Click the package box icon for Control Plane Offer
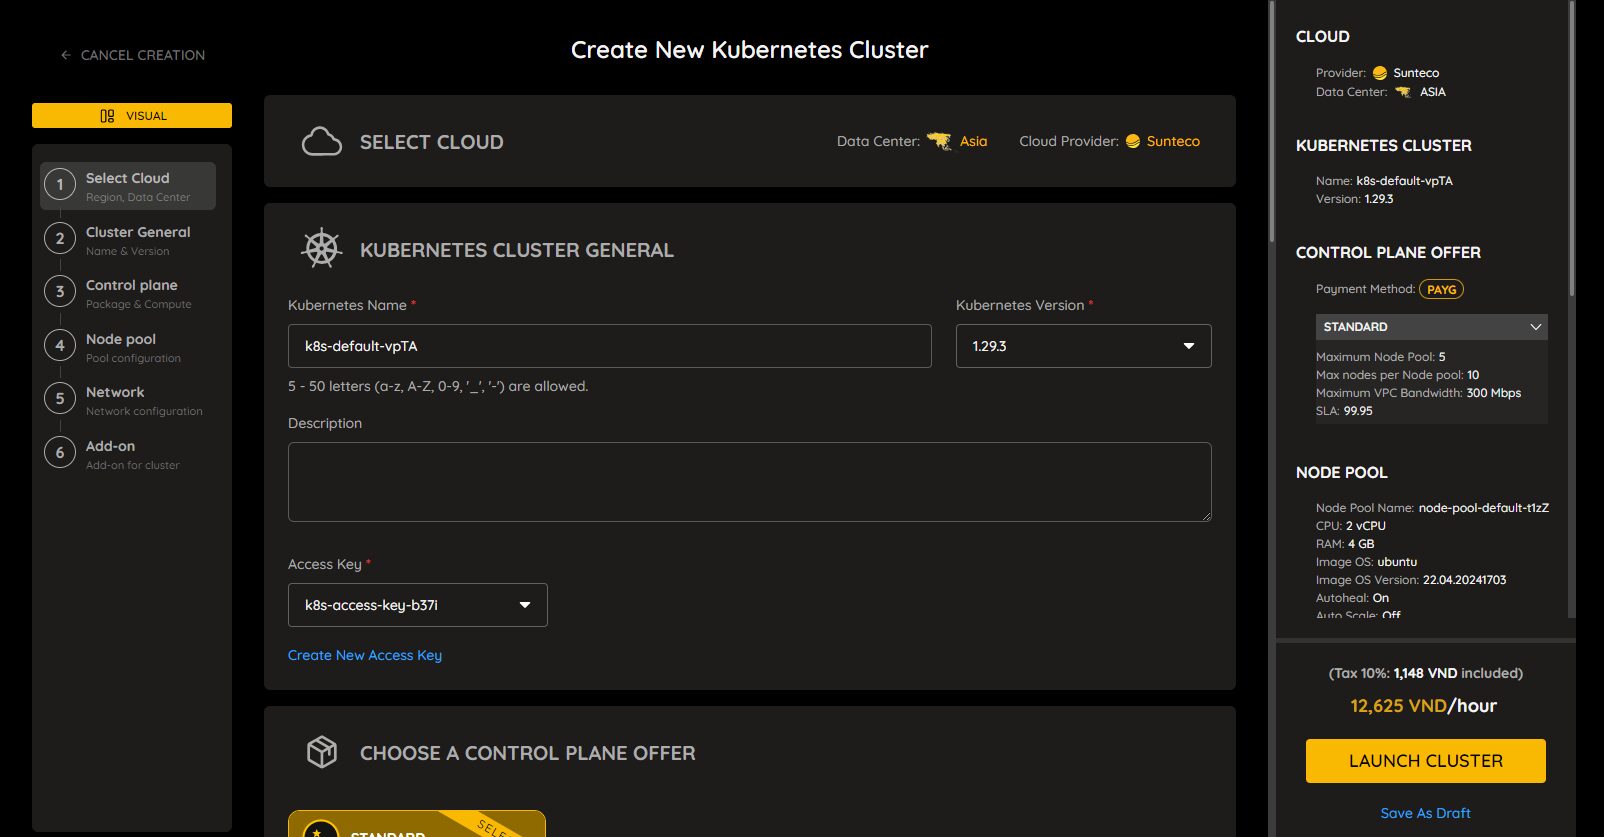 coord(322,752)
